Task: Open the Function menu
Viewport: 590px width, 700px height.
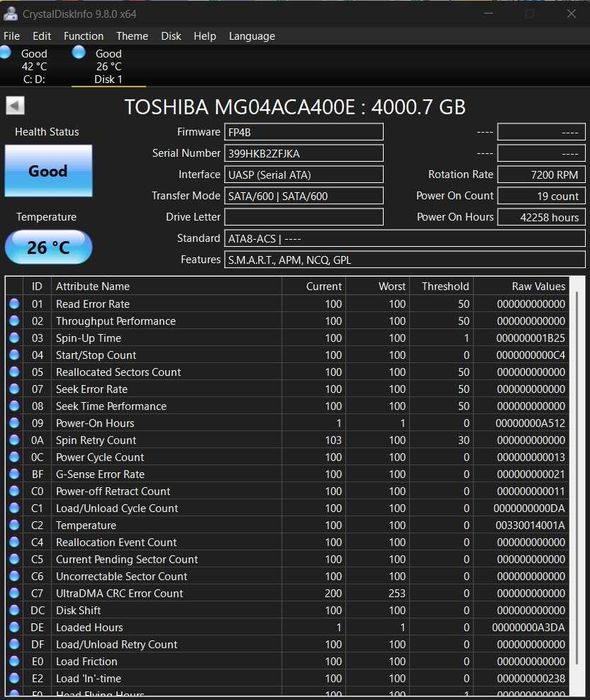Action: point(83,36)
